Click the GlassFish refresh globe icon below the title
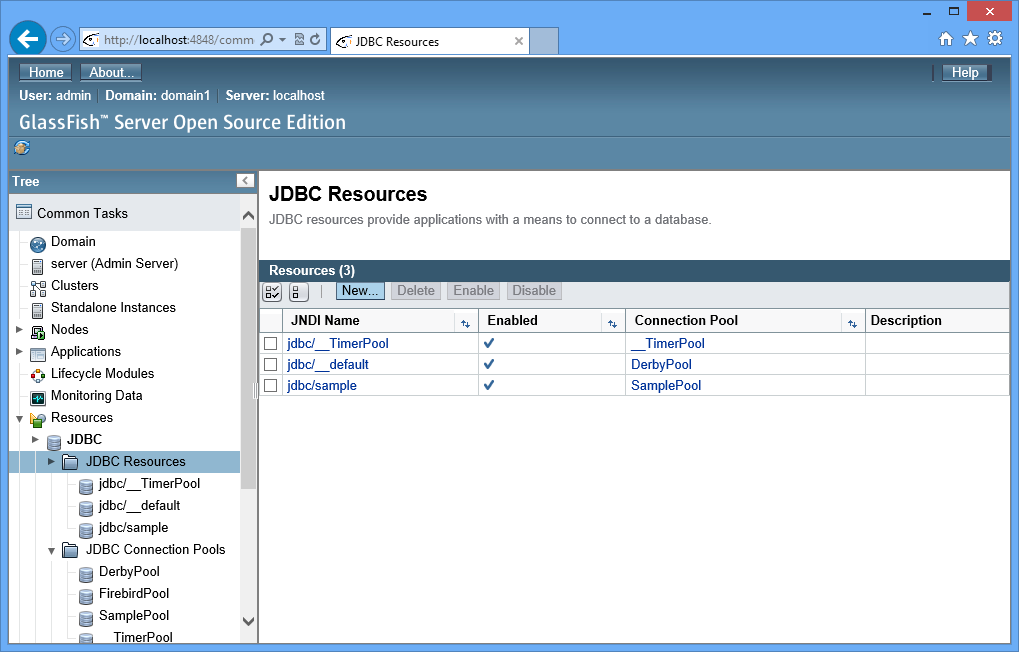 pyautogui.click(x=22, y=148)
